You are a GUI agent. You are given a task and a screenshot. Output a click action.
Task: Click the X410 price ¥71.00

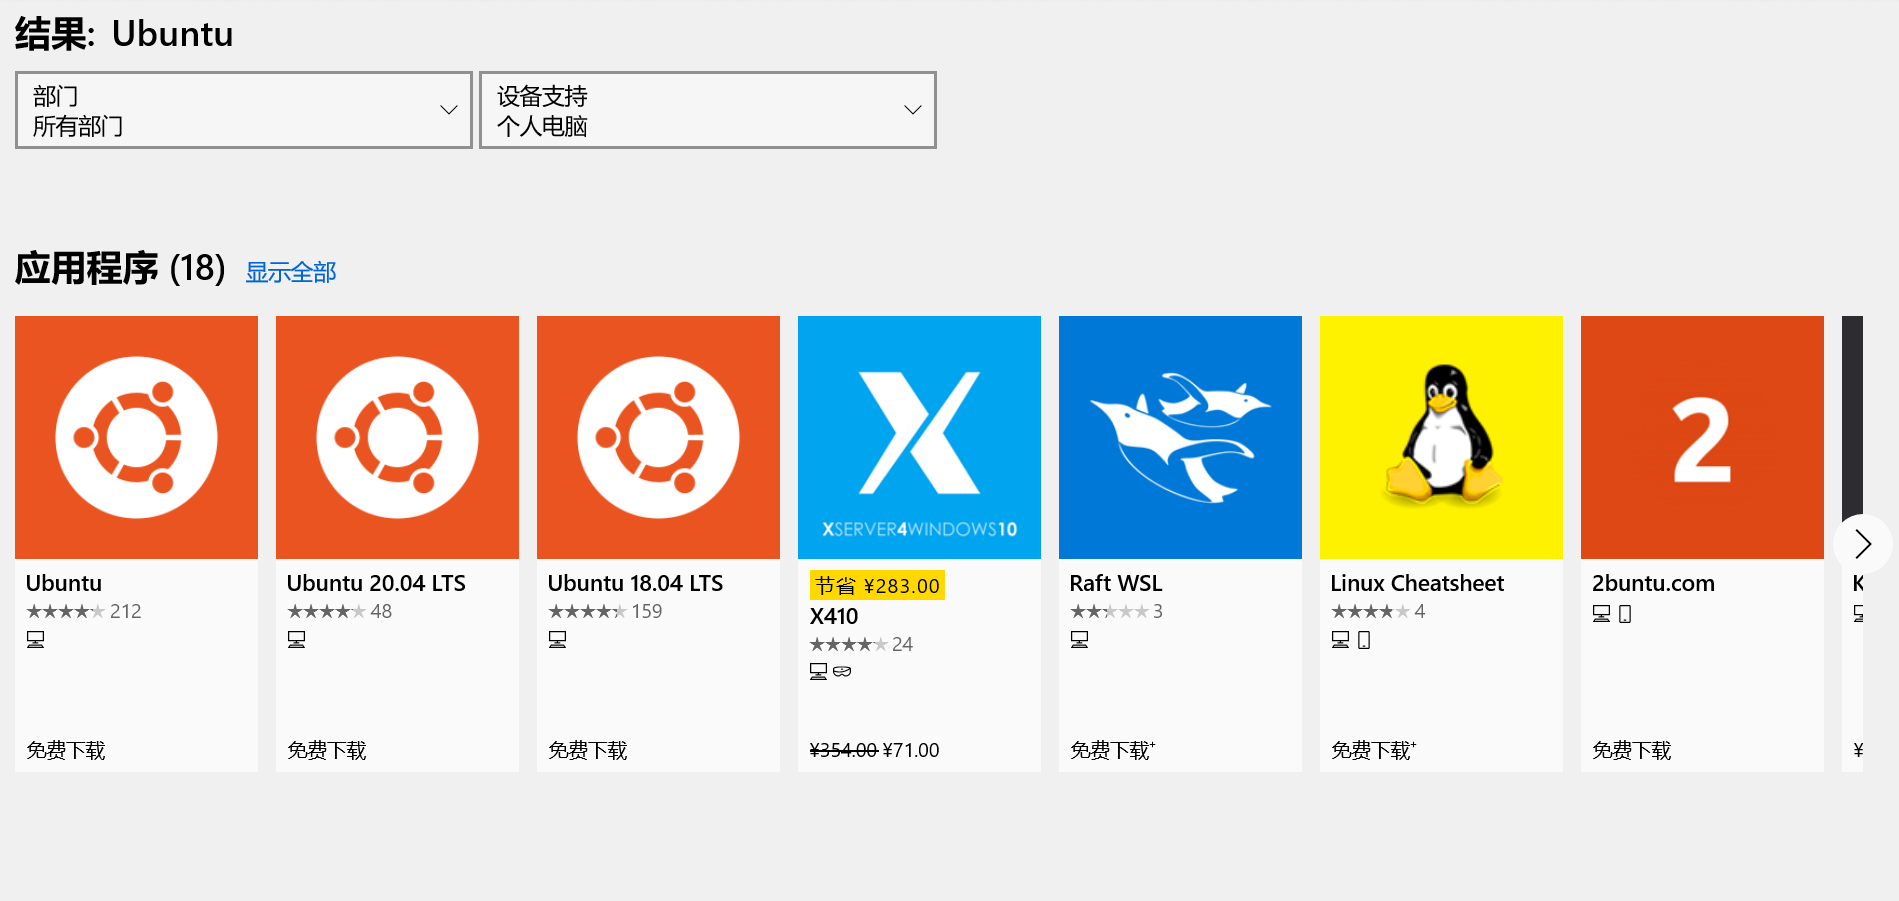tap(911, 750)
